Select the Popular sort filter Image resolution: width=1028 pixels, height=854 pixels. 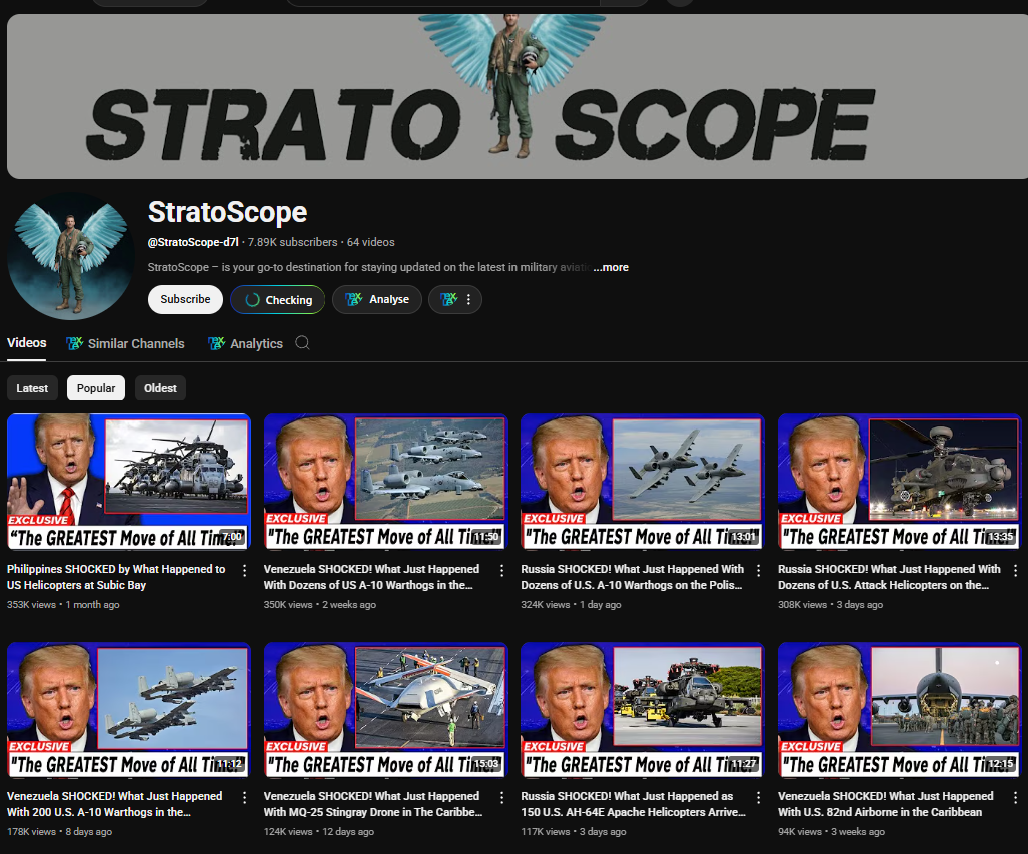click(x=96, y=388)
